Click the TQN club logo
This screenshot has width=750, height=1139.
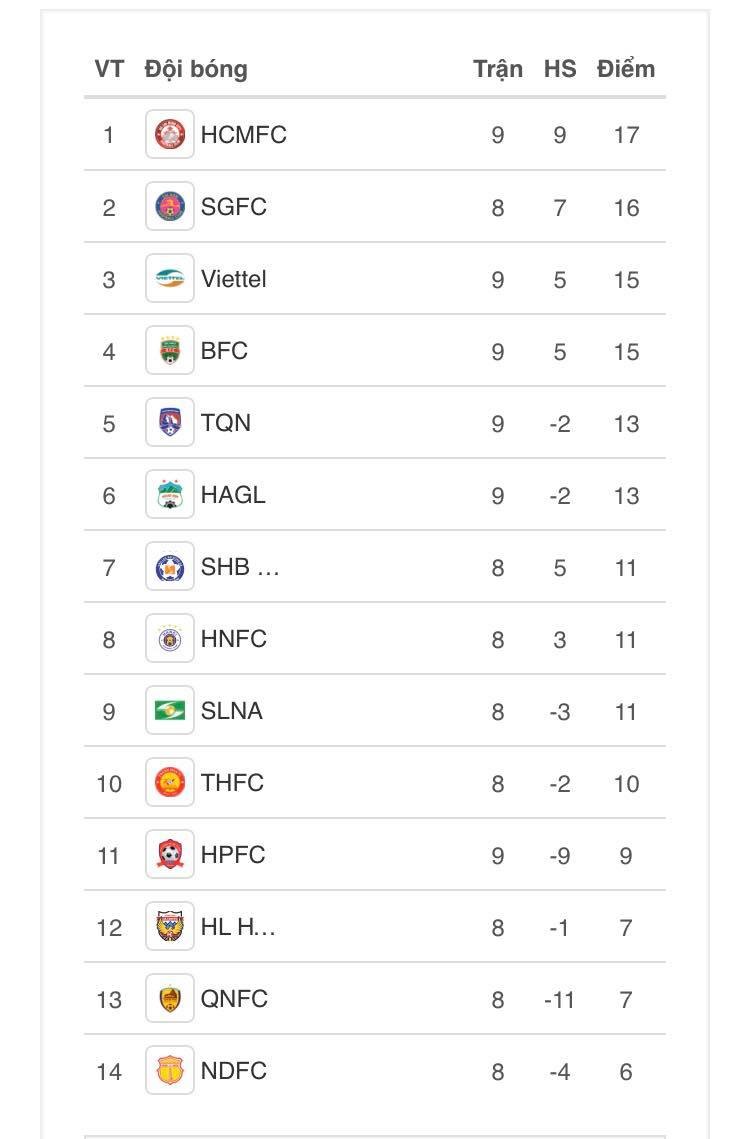coord(169,422)
